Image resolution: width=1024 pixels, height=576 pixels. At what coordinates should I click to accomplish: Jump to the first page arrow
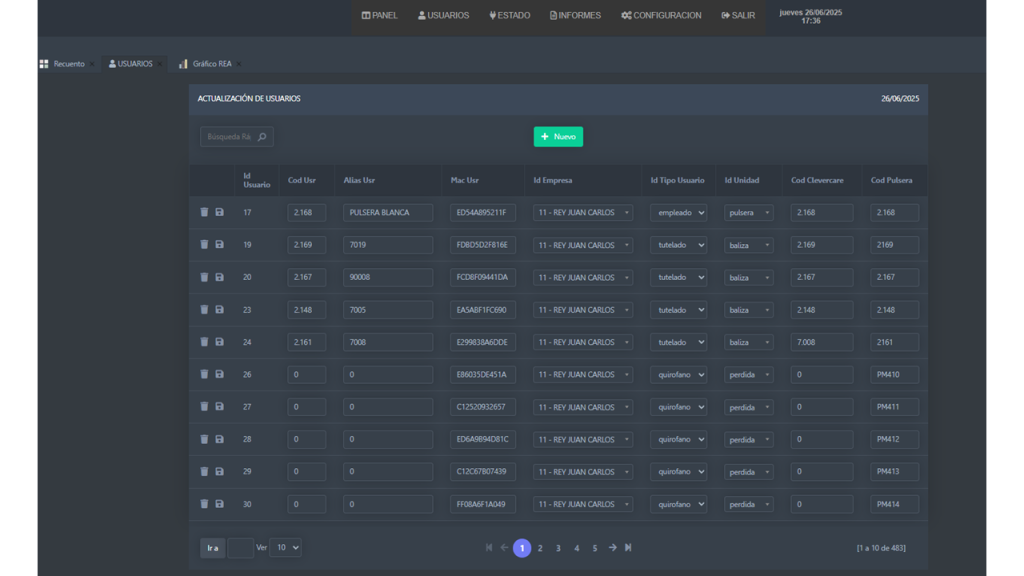click(488, 547)
